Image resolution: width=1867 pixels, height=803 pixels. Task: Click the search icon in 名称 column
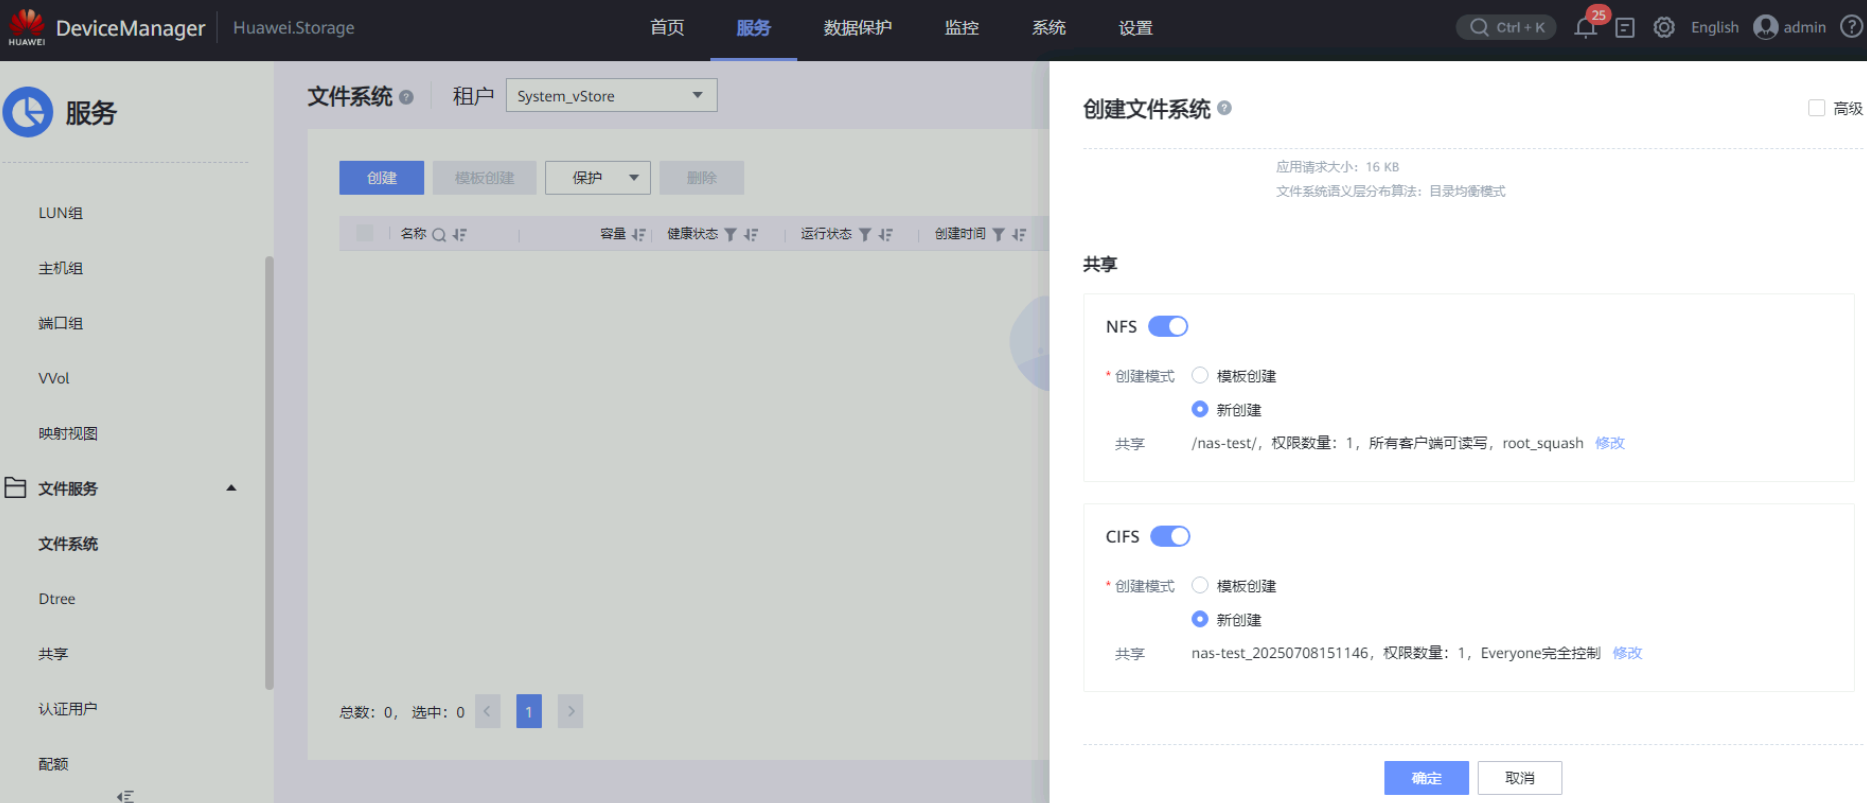pyautogui.click(x=438, y=235)
